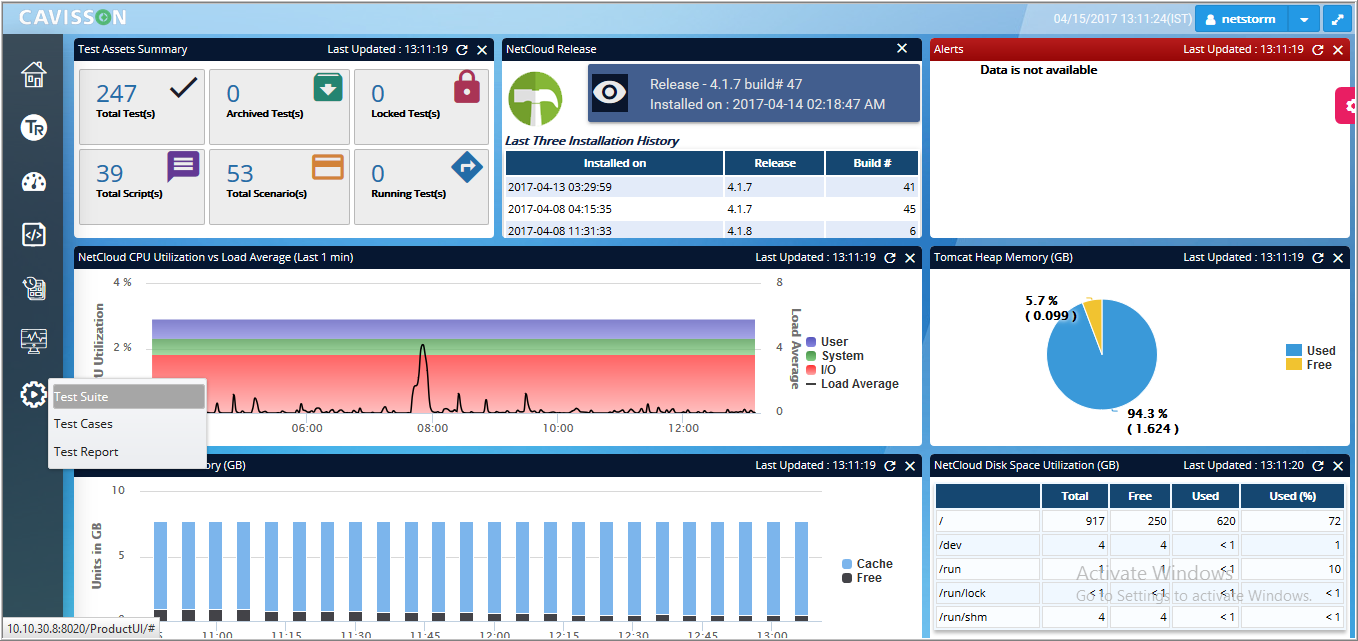Click the Used (%) disk column header

point(1292,496)
